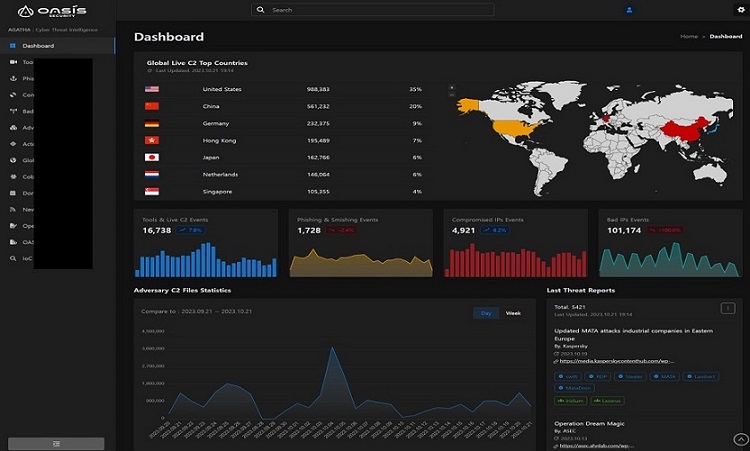Click the Japan flag icon
This screenshot has height=451, width=750.
(152, 157)
